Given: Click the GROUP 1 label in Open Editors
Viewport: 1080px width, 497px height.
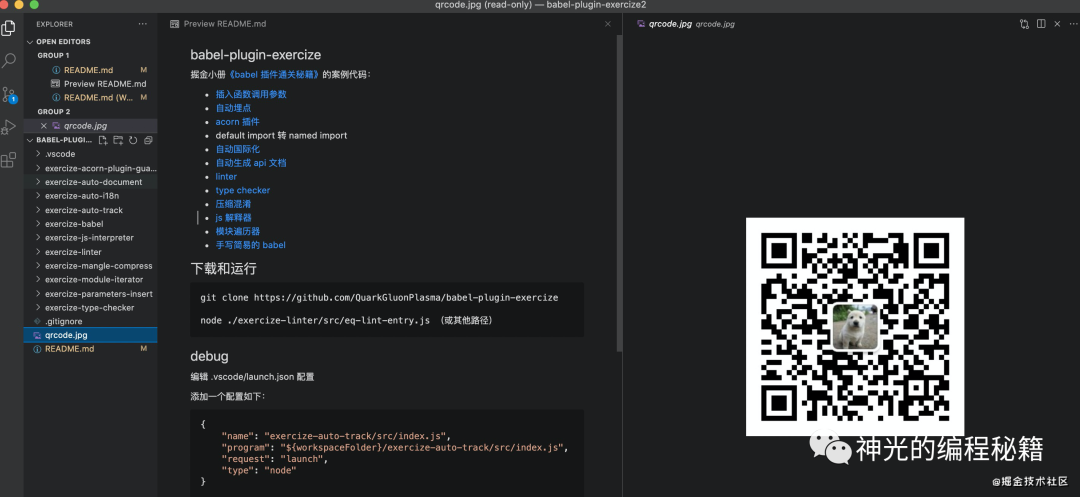Looking at the screenshot, I should pos(54,56).
